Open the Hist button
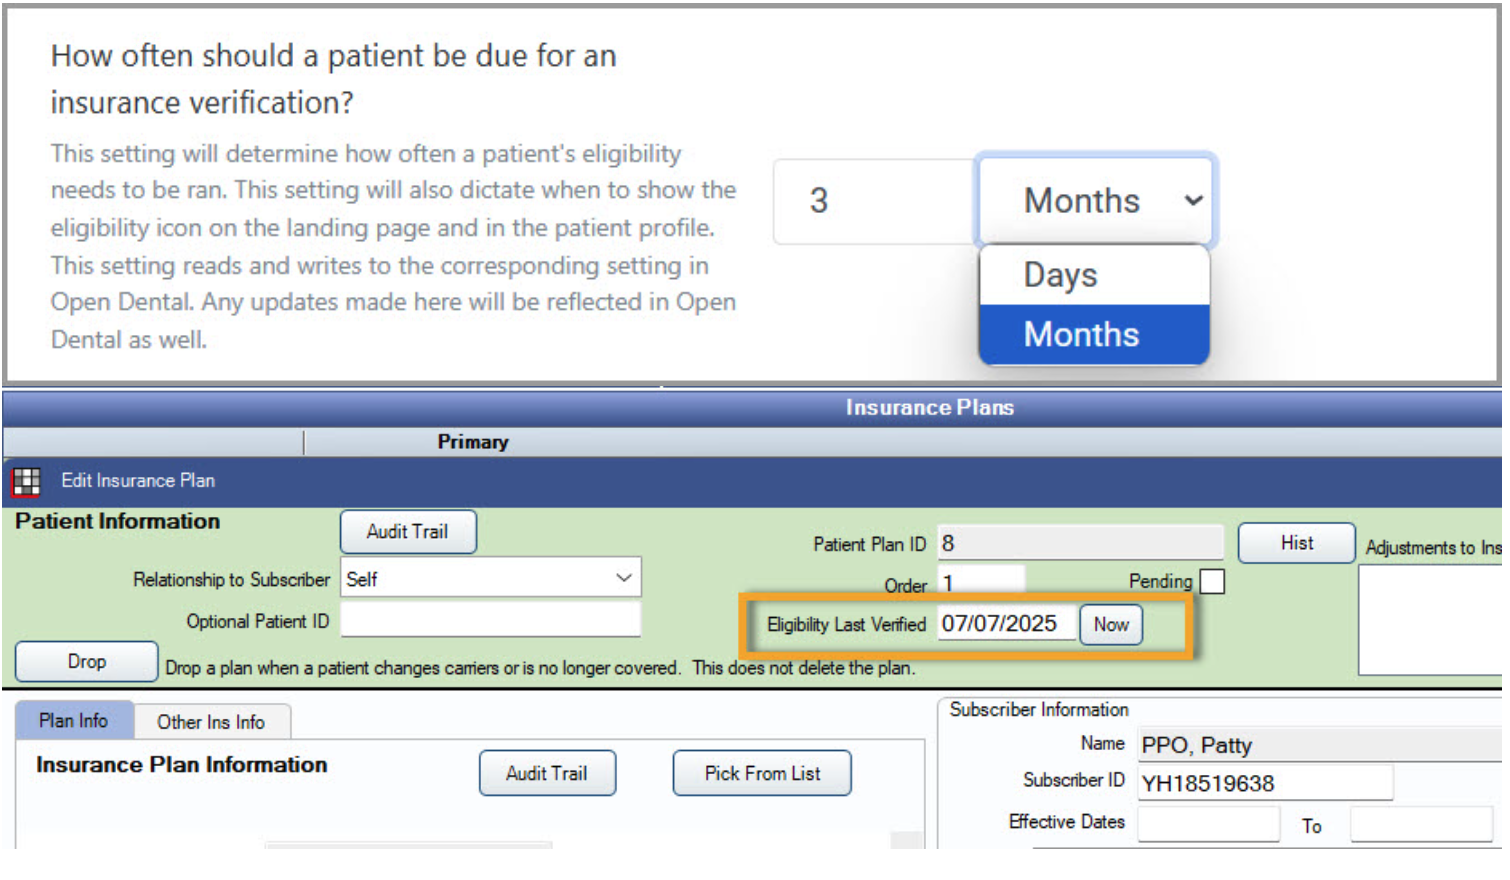 pos(1297,543)
